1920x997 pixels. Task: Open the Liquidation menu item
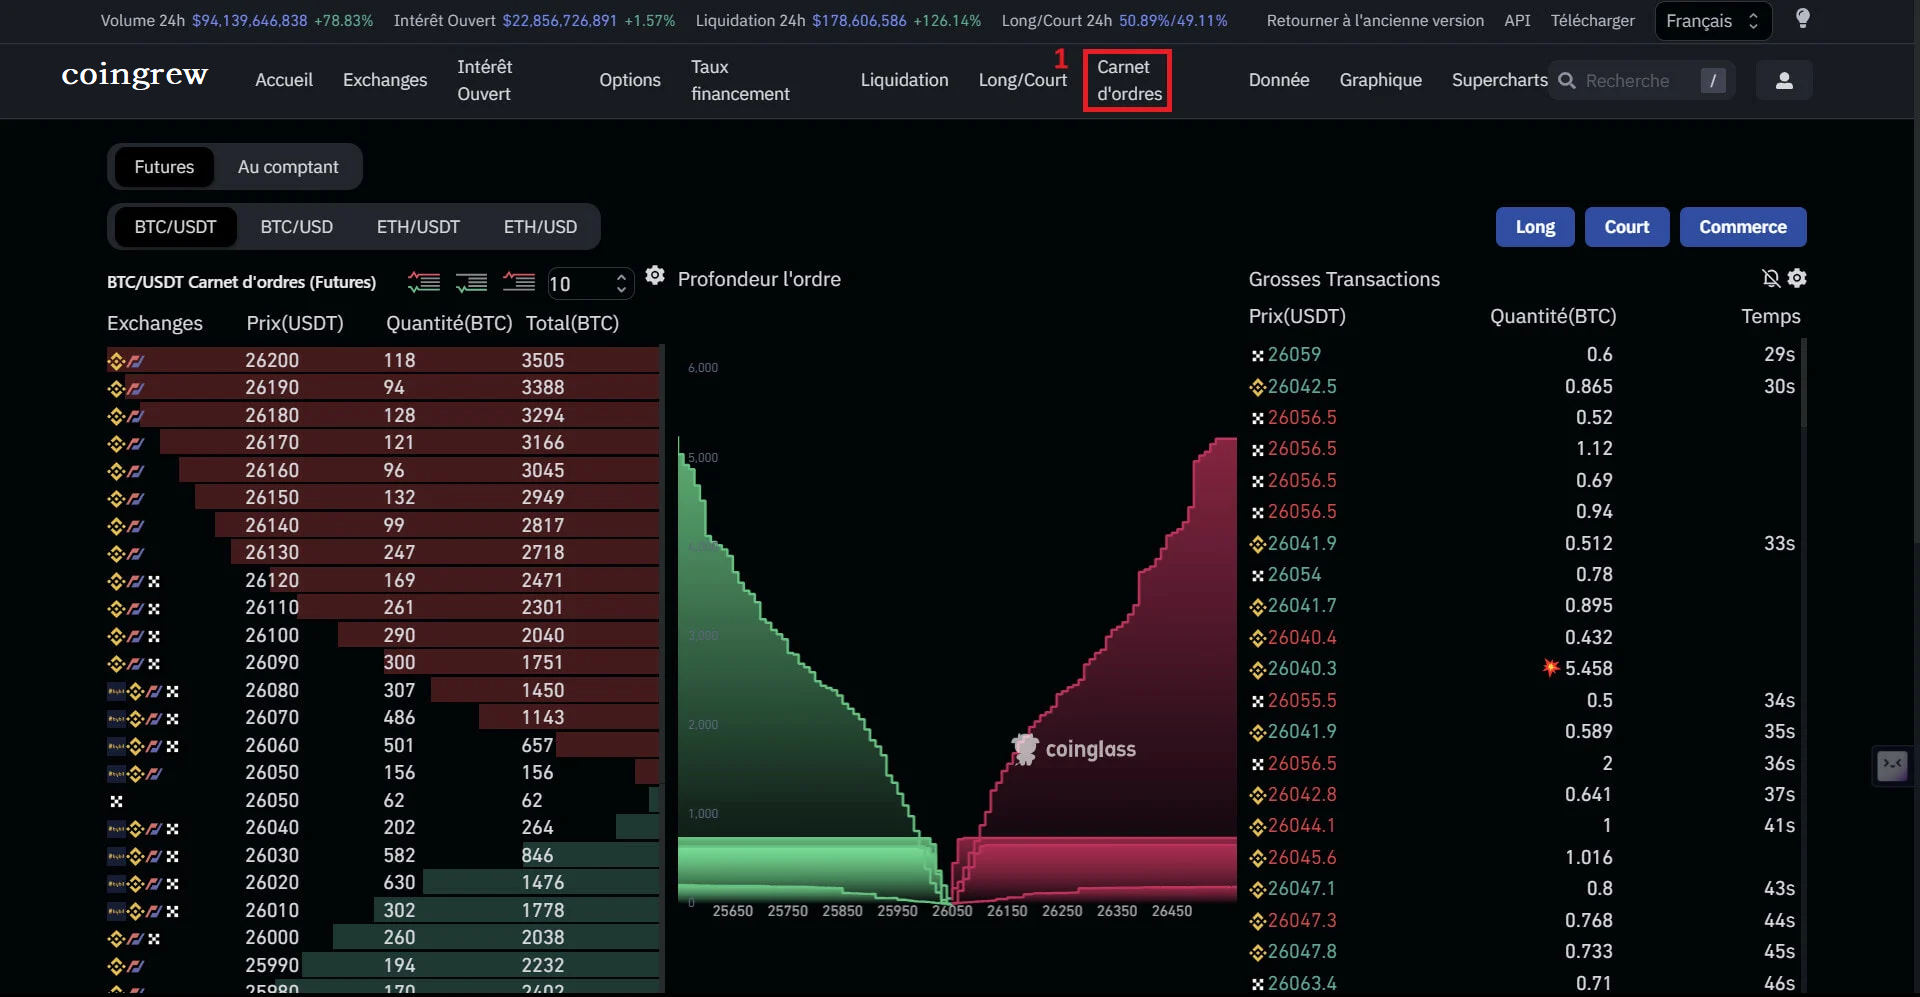pyautogui.click(x=904, y=80)
